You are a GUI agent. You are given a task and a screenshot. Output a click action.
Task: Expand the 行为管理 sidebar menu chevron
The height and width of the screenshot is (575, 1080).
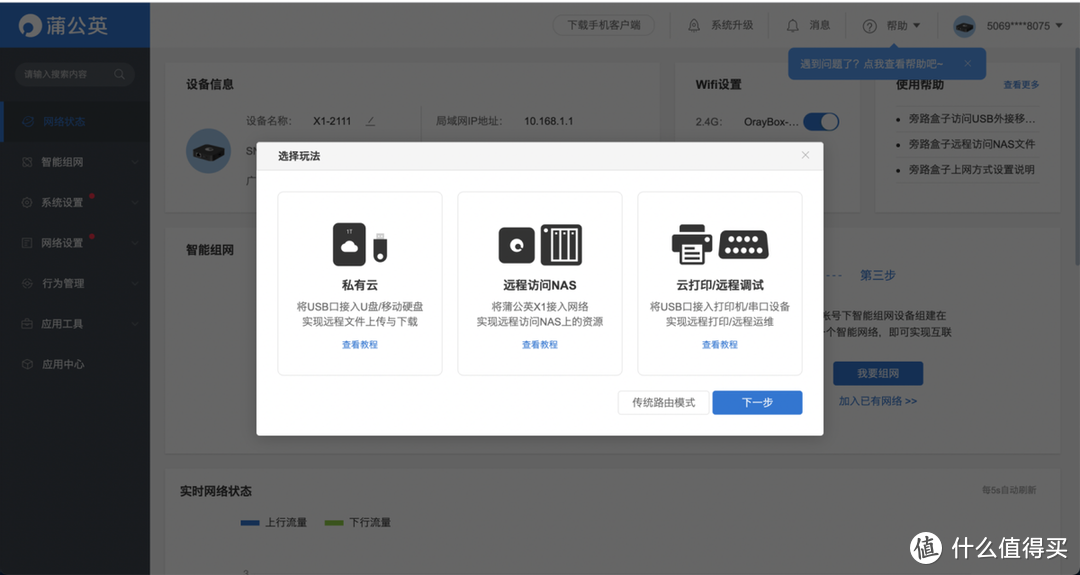[x=135, y=283]
